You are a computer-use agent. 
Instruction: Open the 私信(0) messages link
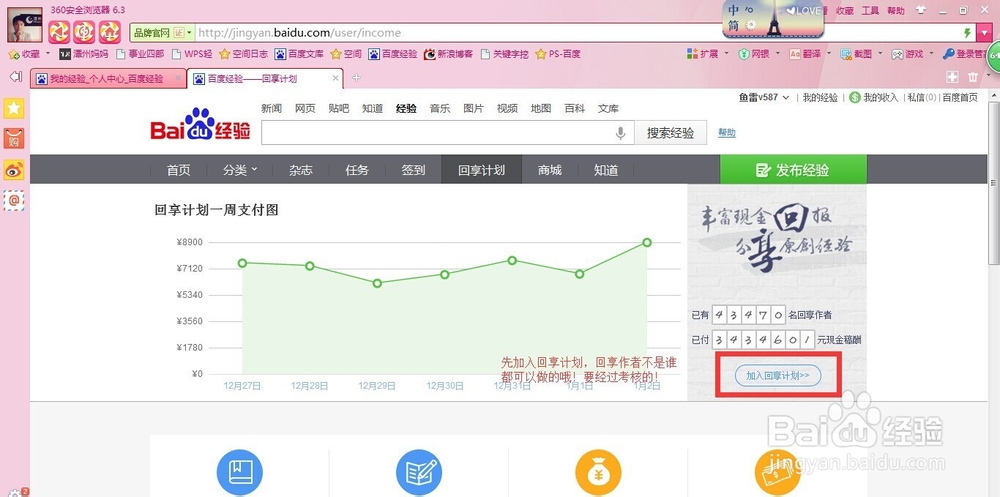(x=921, y=98)
